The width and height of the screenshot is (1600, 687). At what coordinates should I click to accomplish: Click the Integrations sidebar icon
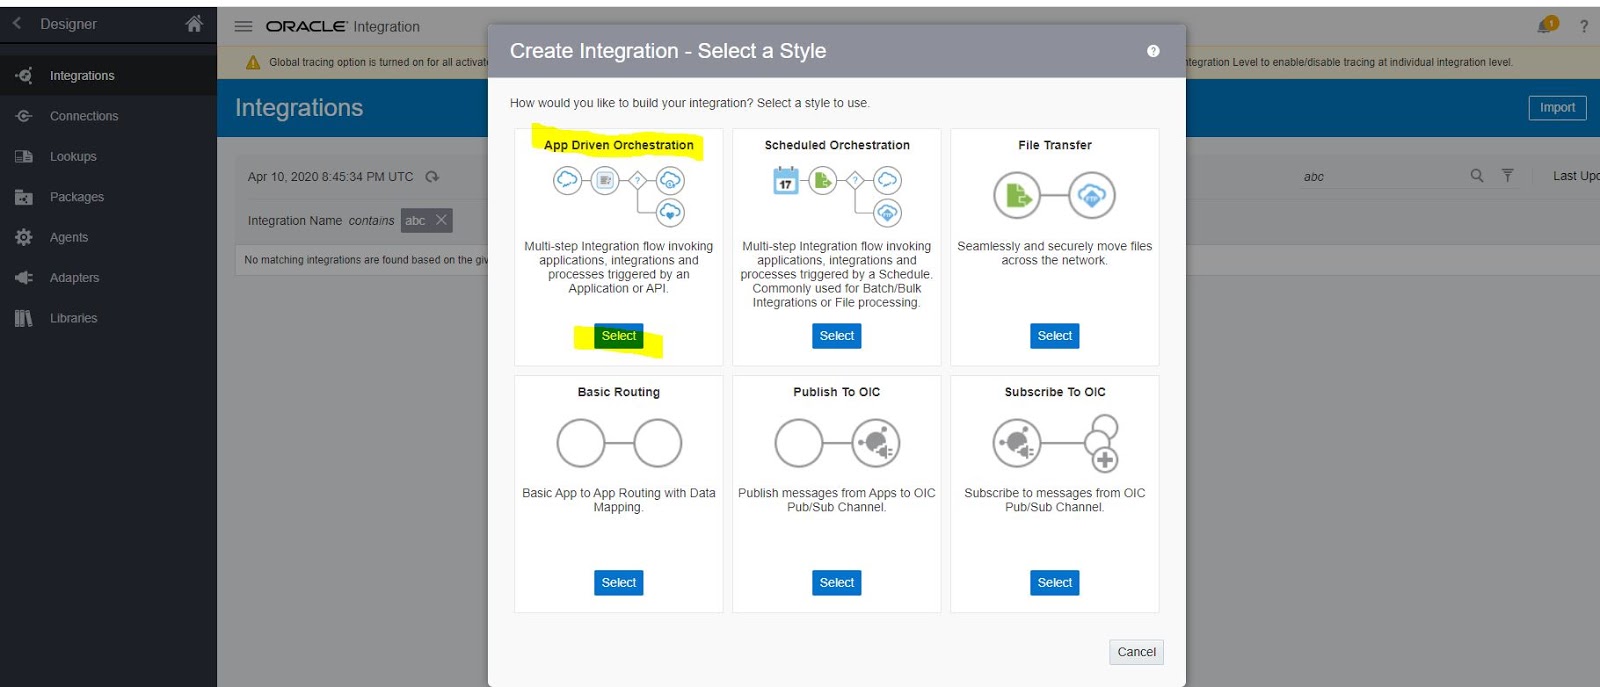pos(24,75)
